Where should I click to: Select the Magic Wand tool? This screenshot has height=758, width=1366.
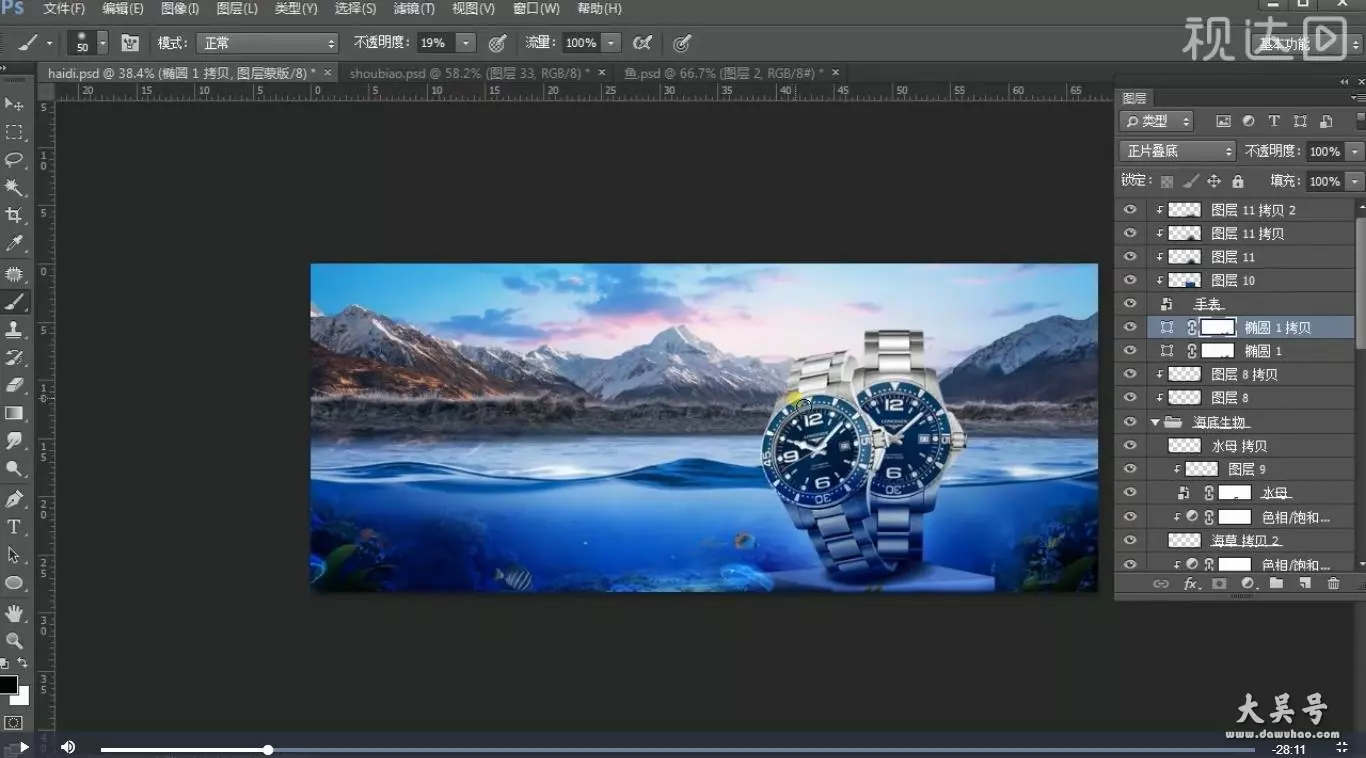pos(14,188)
